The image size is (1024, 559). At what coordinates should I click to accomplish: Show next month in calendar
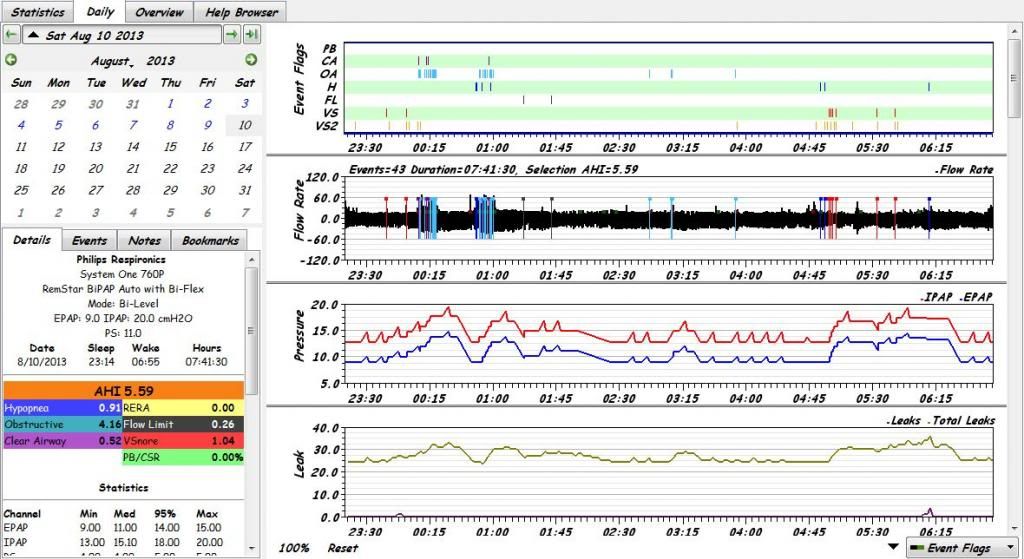pyautogui.click(x=251, y=61)
